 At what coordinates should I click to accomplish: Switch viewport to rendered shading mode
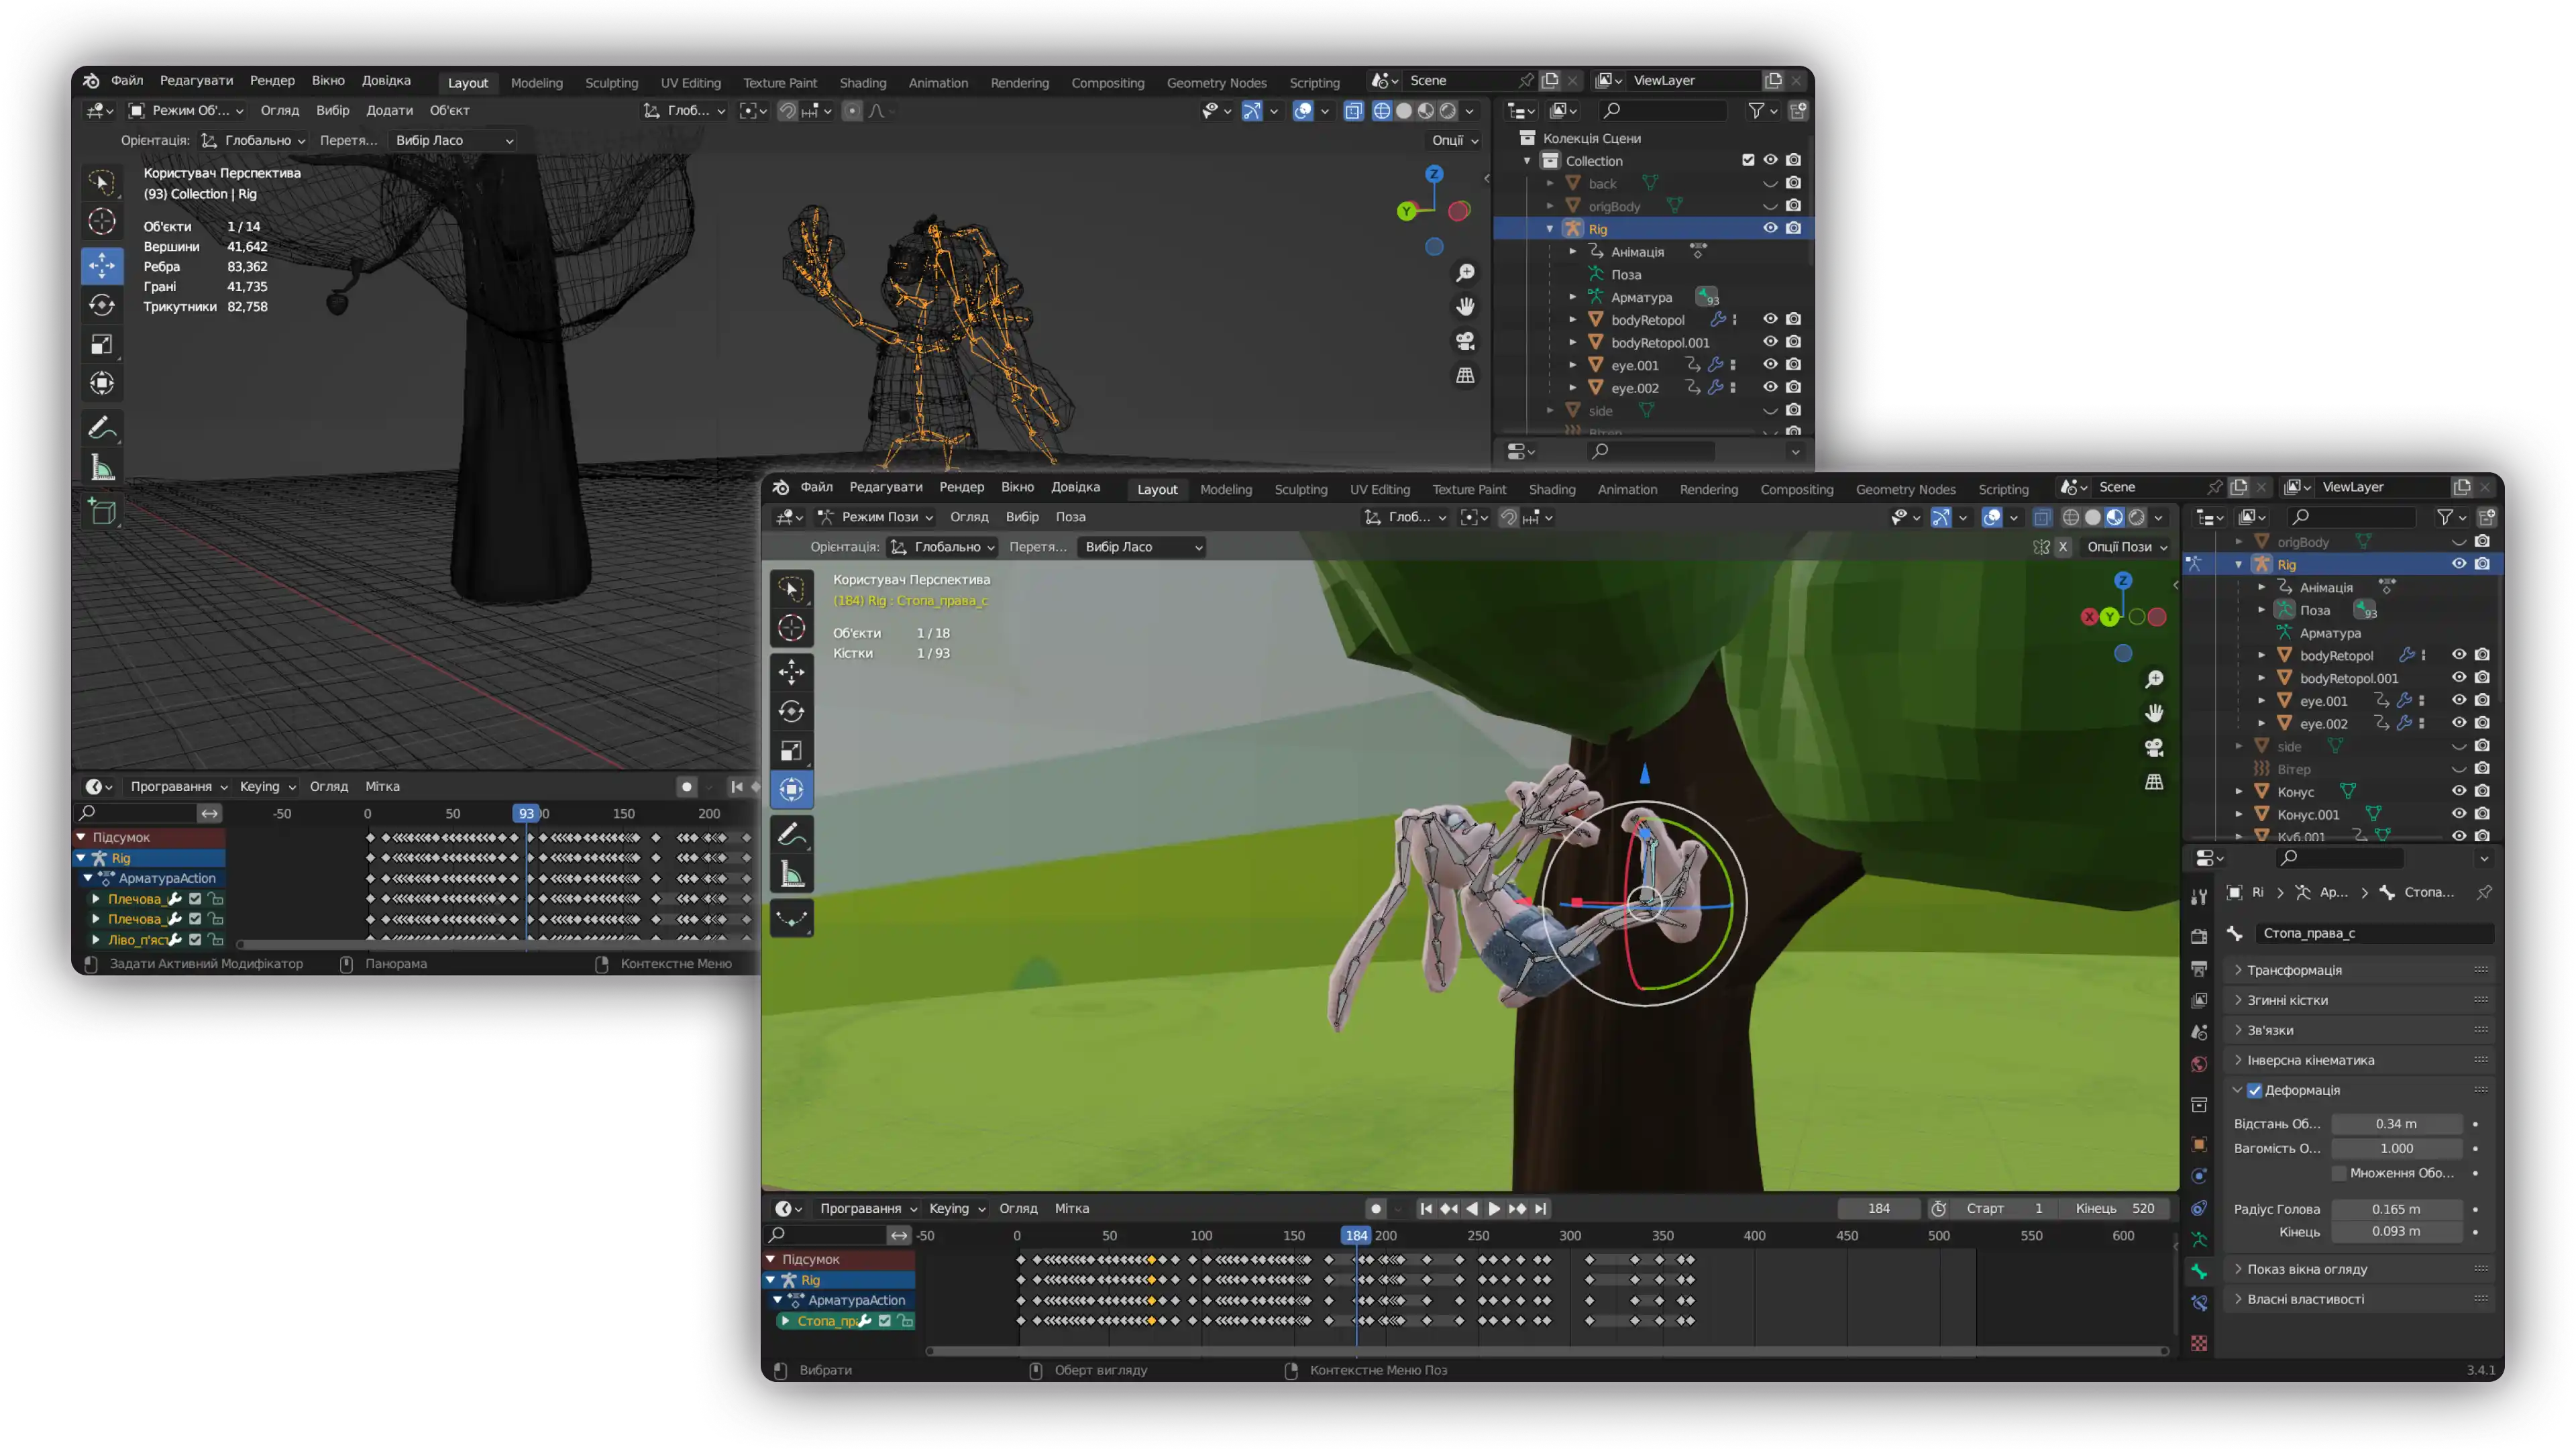(x=2137, y=517)
